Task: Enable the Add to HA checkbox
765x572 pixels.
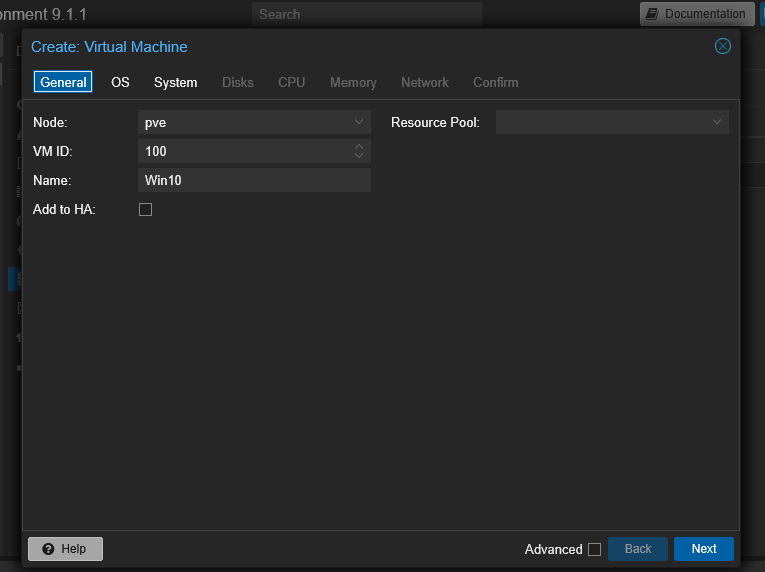Action: (x=145, y=209)
